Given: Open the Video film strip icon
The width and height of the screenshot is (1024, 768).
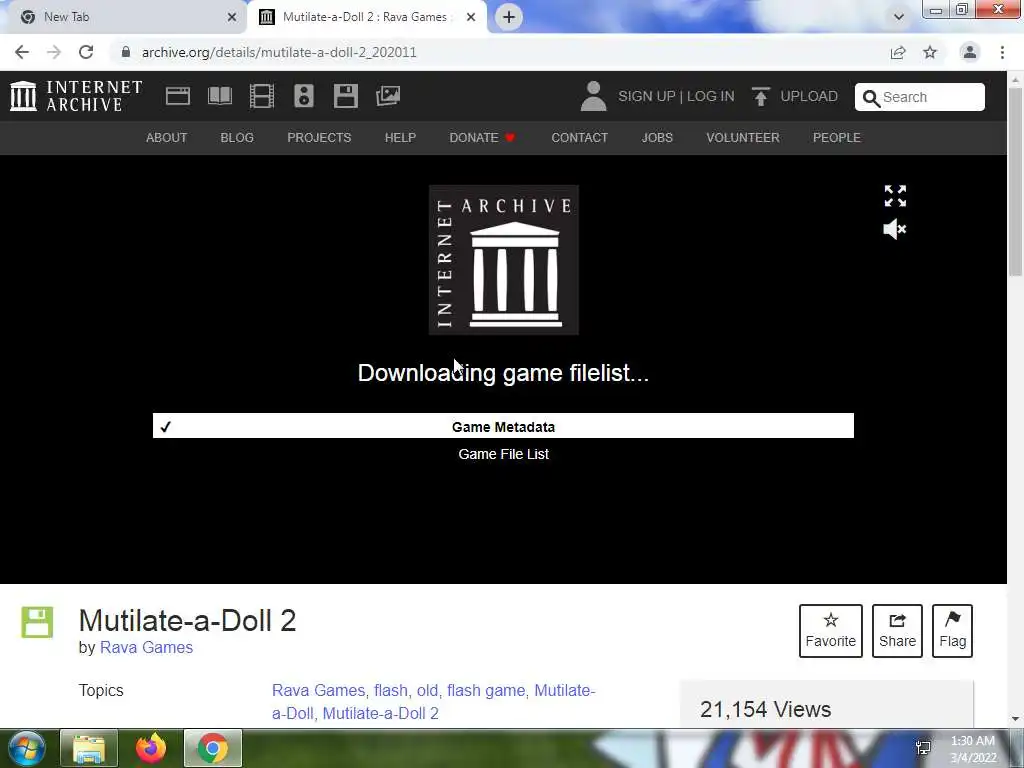Looking at the screenshot, I should tap(262, 96).
